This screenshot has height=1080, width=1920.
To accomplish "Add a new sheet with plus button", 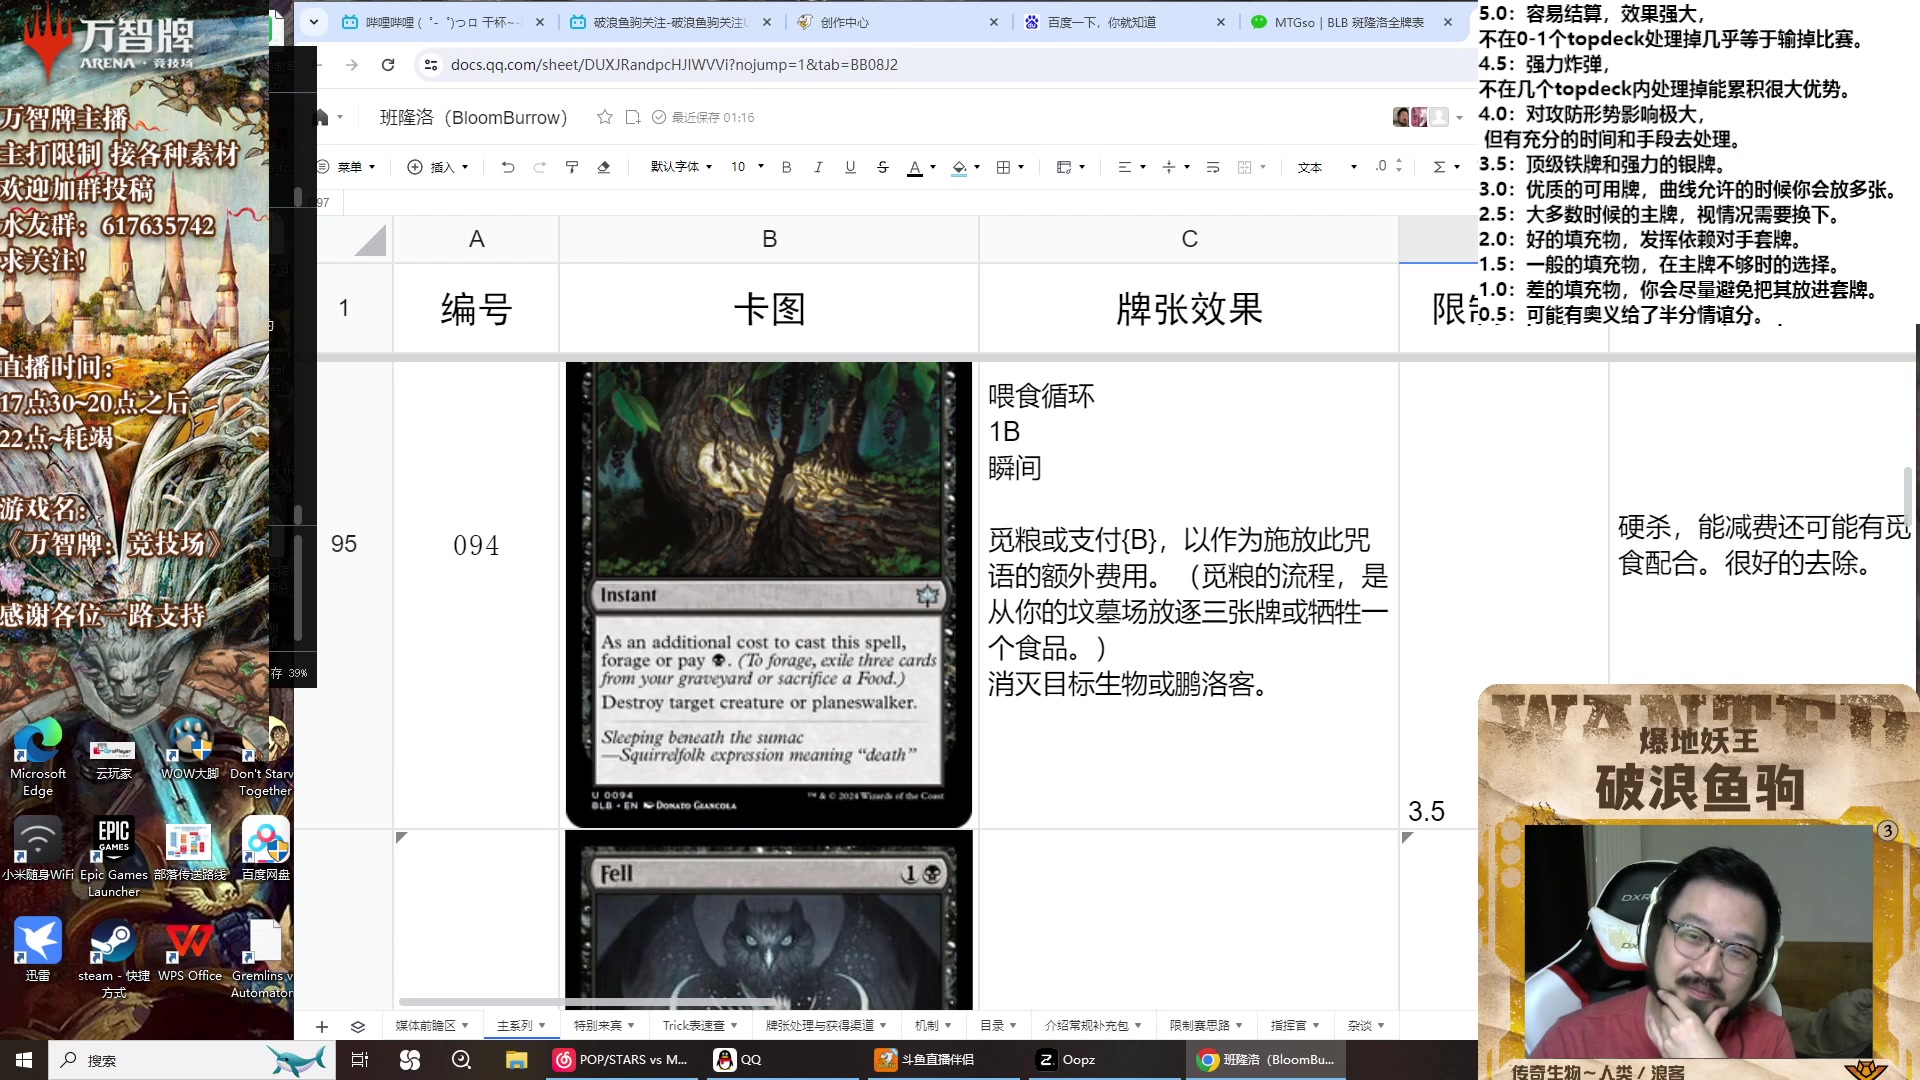I will (322, 1026).
